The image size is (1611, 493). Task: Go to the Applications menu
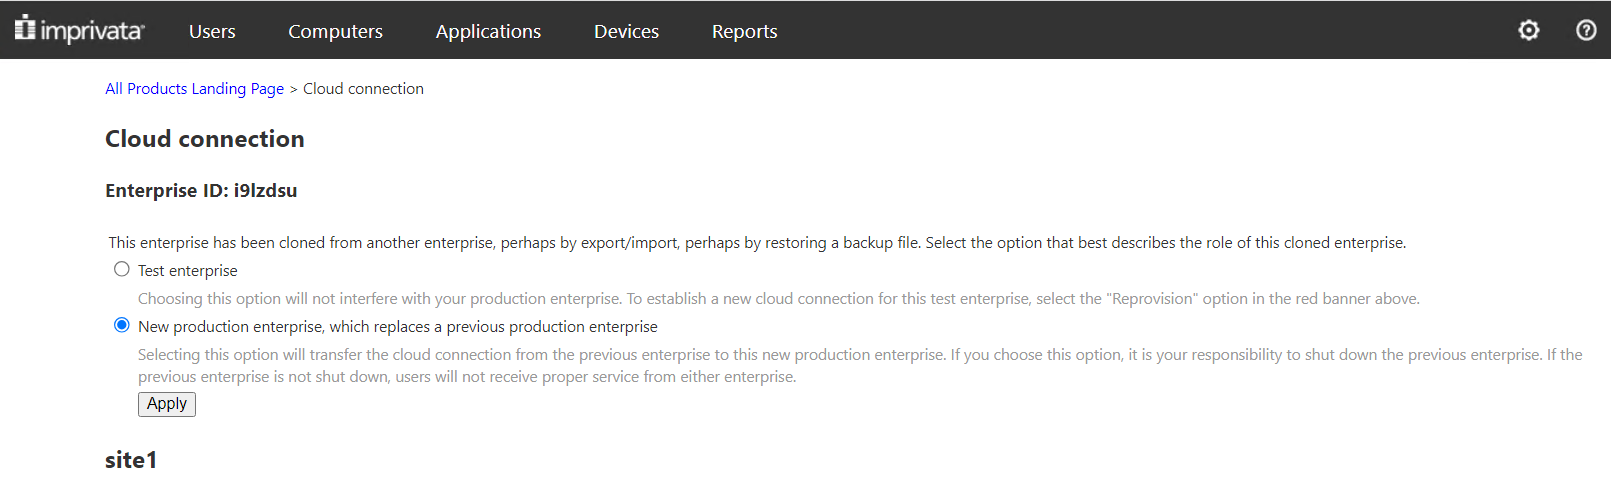coord(488,31)
